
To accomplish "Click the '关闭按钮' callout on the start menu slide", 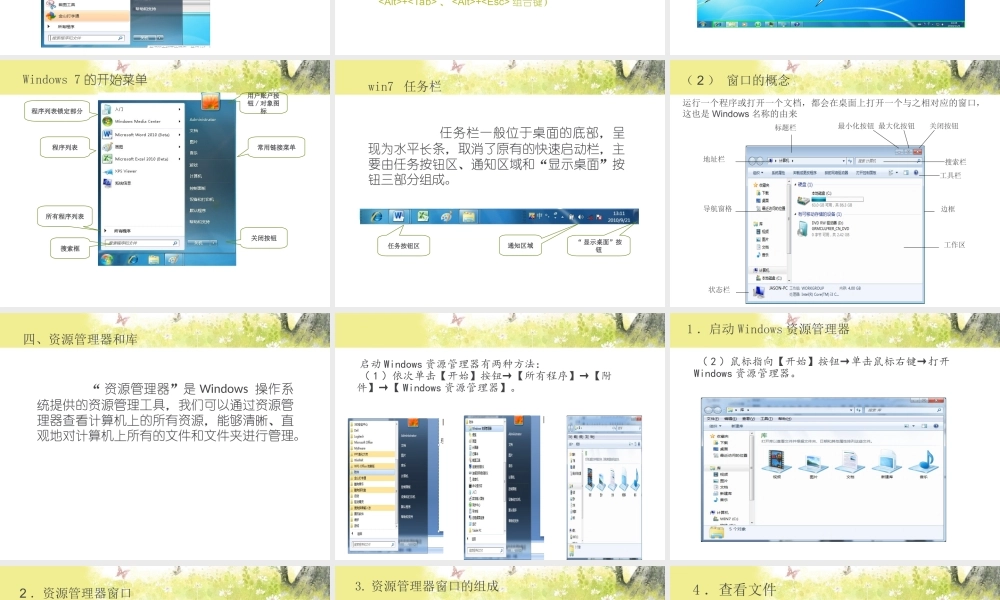I will pyautogui.click(x=263, y=238).
